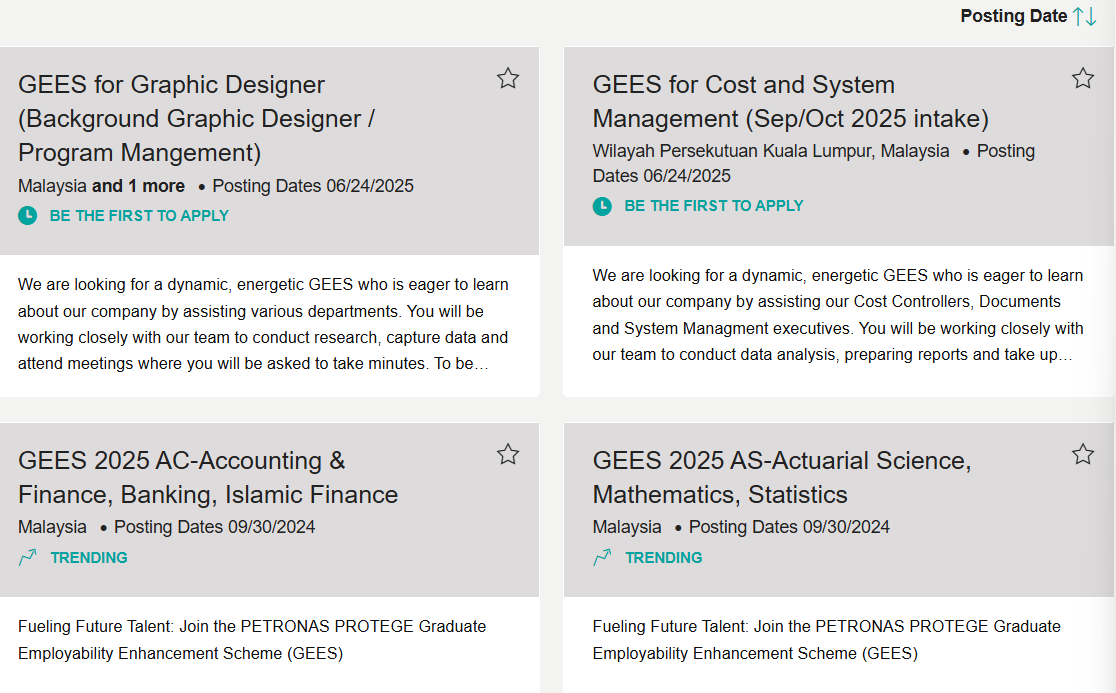Click the clock icon beside BE THE FIRST TO APPLY on Graphic Designer card
Viewport: 1116px width, 693px height.
pos(28,214)
